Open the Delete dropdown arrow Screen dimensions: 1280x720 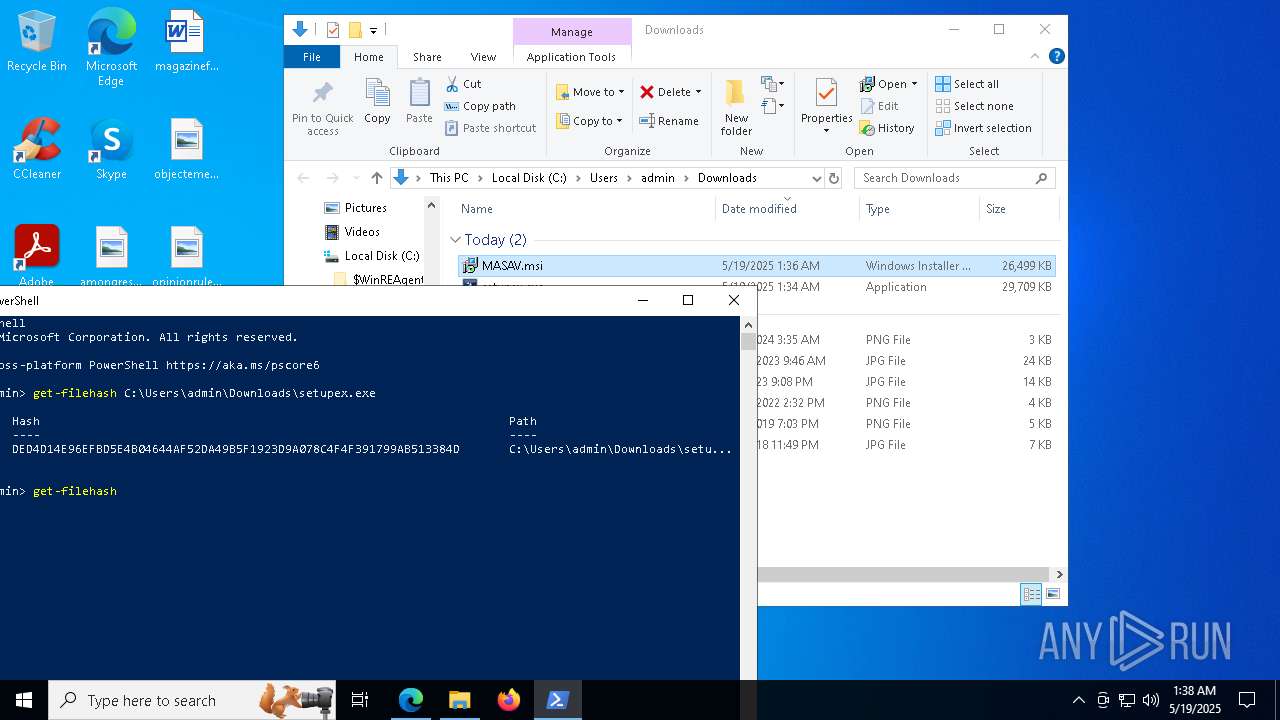[698, 92]
